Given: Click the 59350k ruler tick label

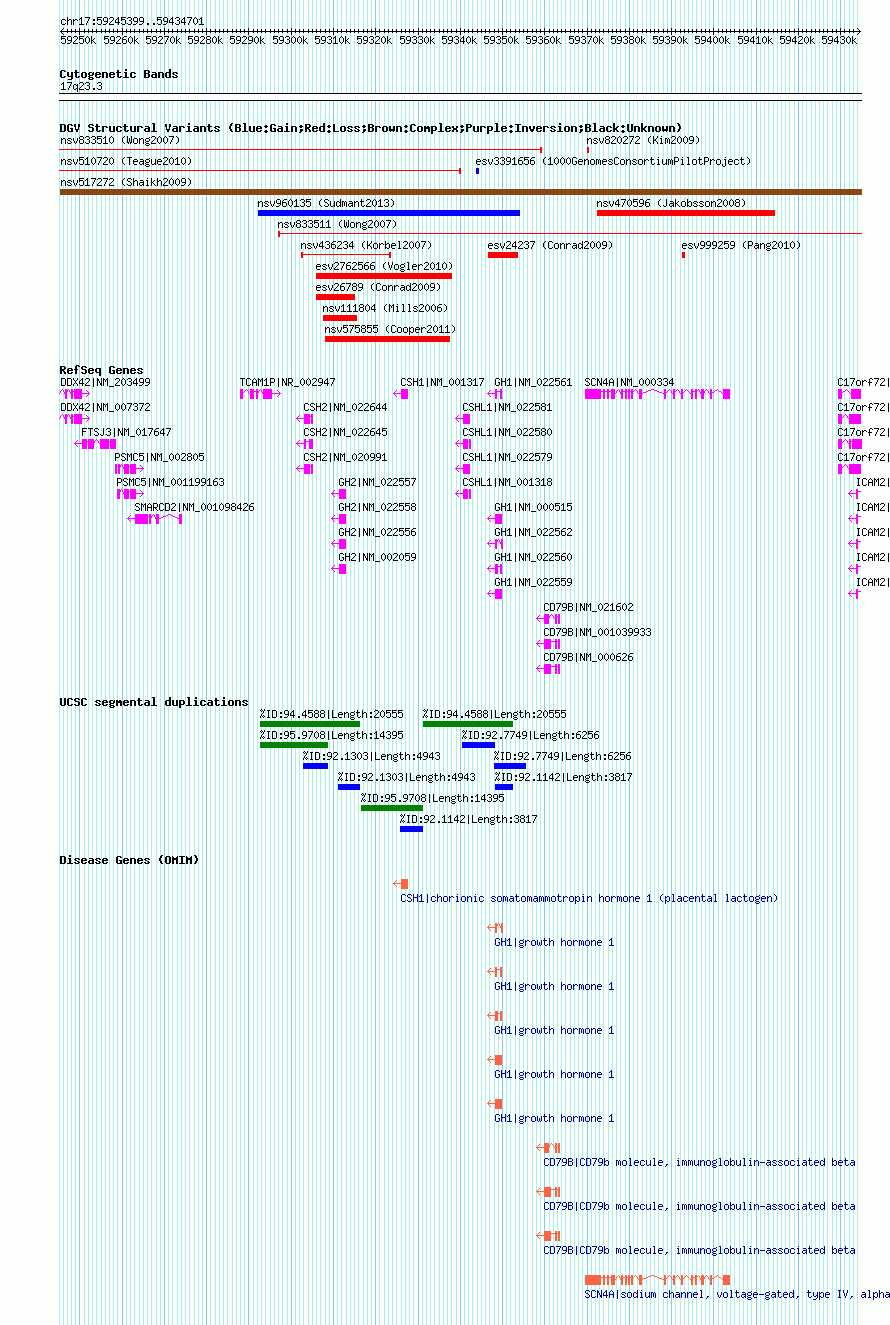Looking at the screenshot, I should pos(503,40).
